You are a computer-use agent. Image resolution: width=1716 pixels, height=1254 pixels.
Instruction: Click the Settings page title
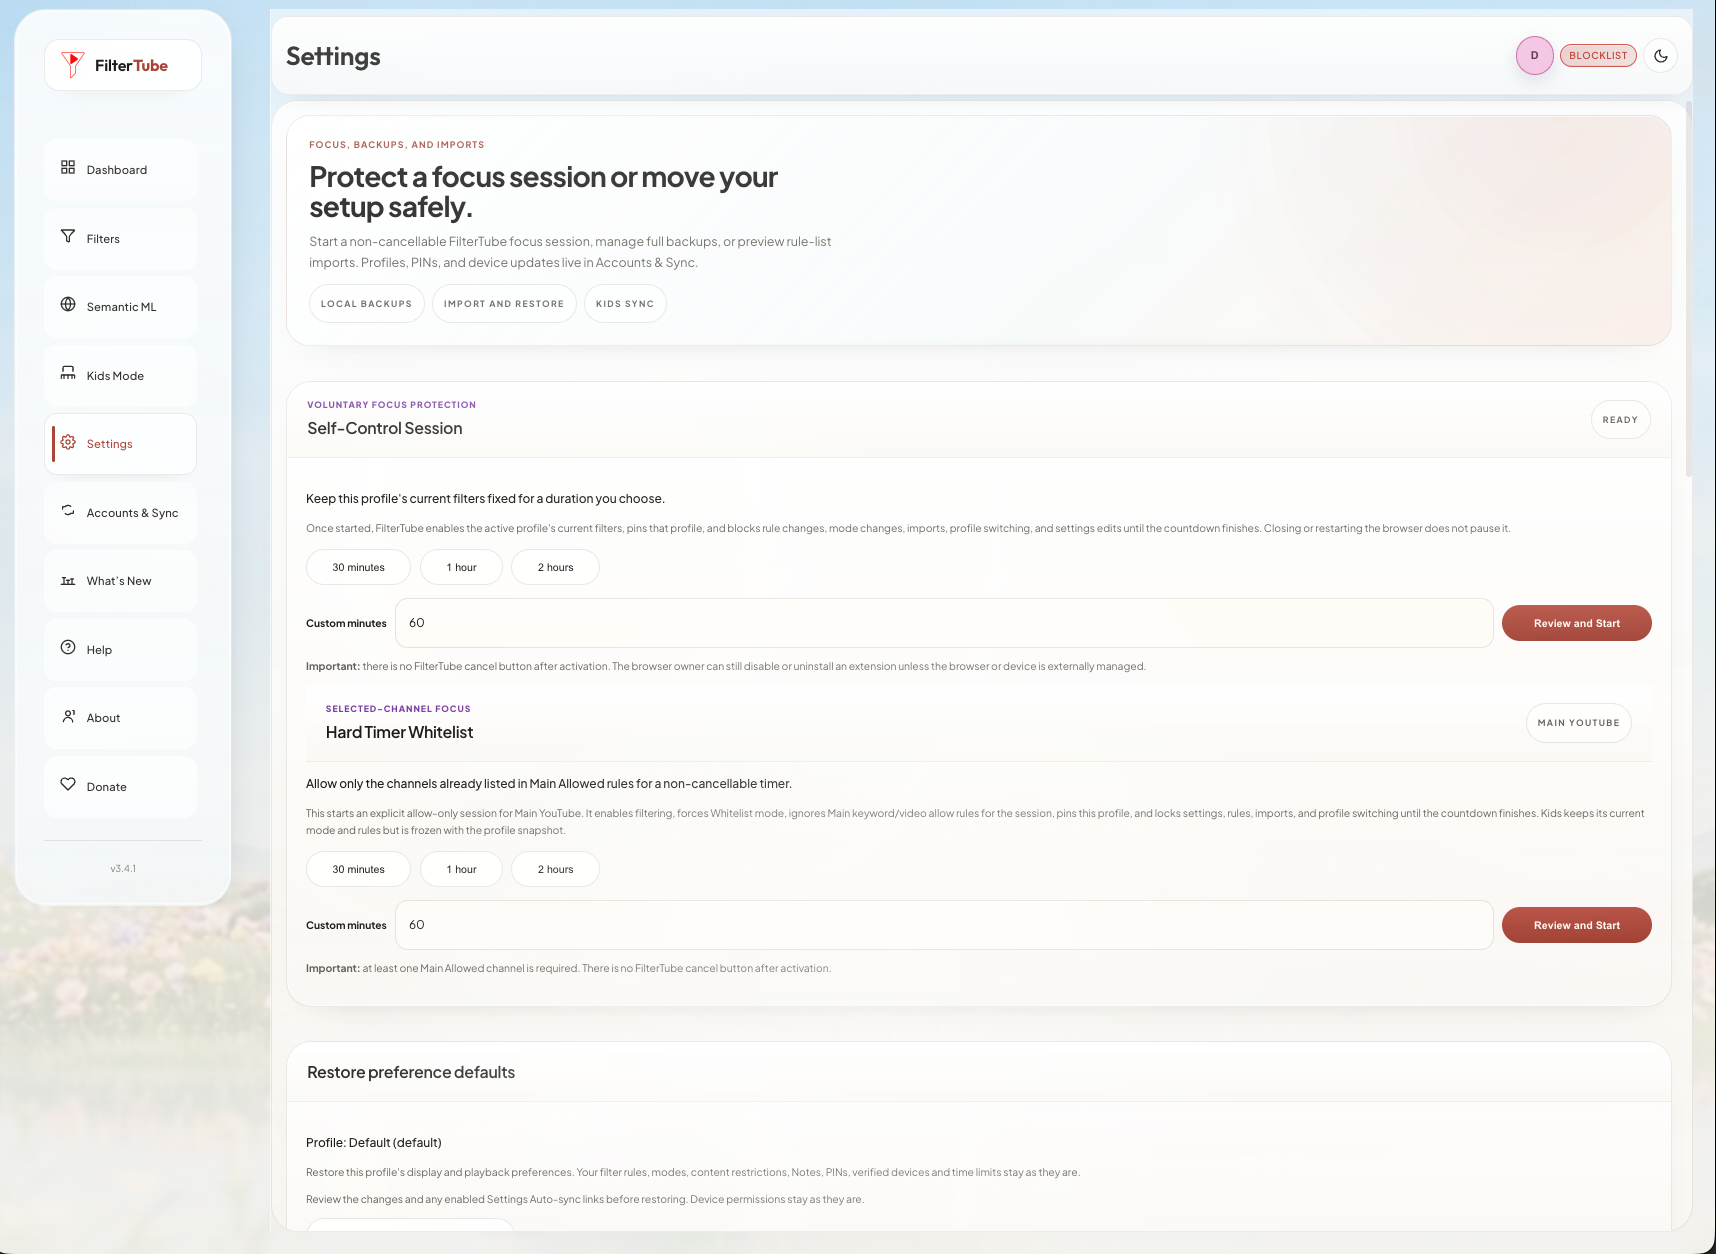tap(333, 57)
